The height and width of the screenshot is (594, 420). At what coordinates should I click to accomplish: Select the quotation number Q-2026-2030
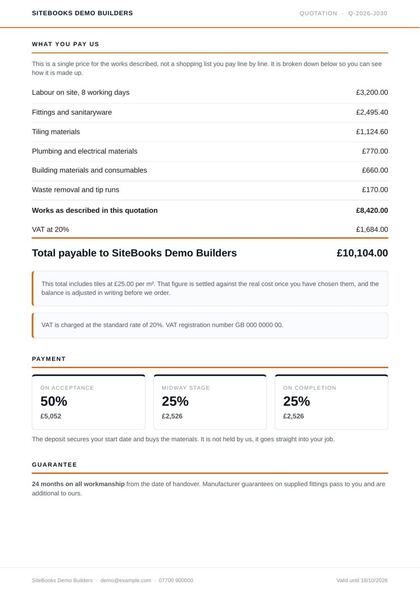point(367,13)
